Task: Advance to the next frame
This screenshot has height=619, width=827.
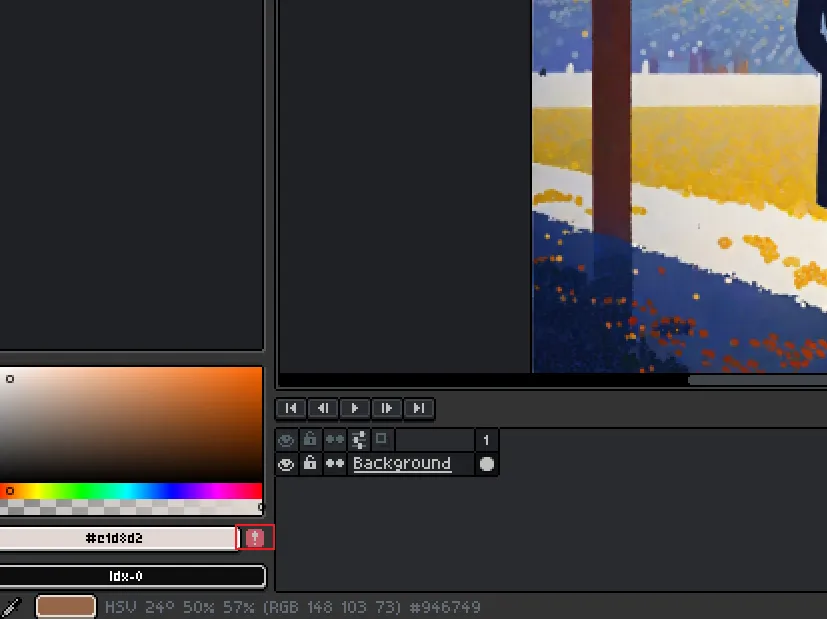Action: 386,408
